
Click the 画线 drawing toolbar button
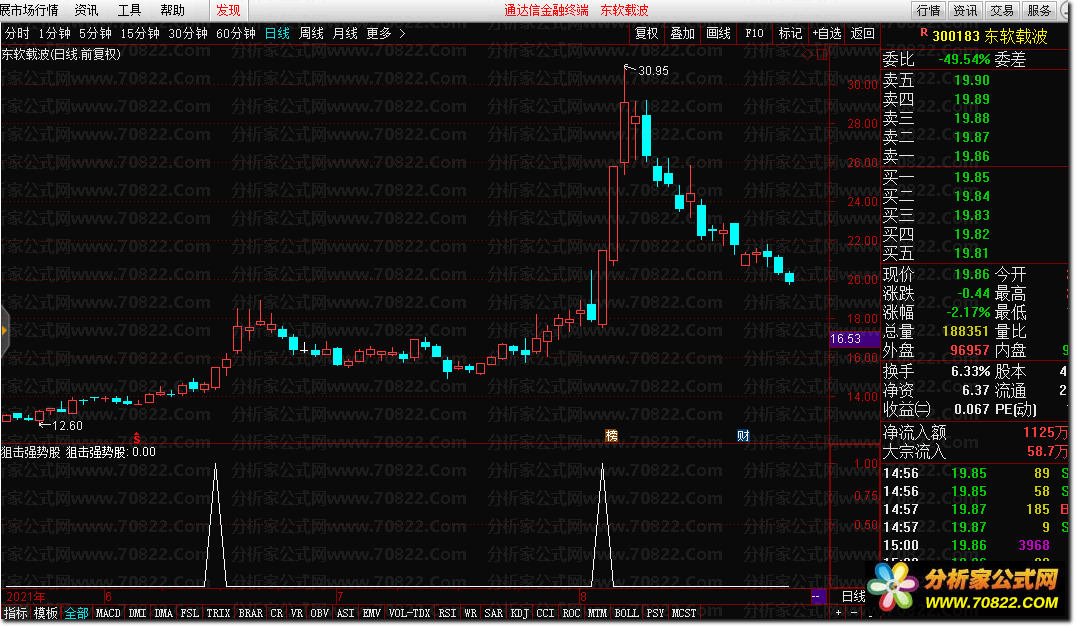click(718, 33)
